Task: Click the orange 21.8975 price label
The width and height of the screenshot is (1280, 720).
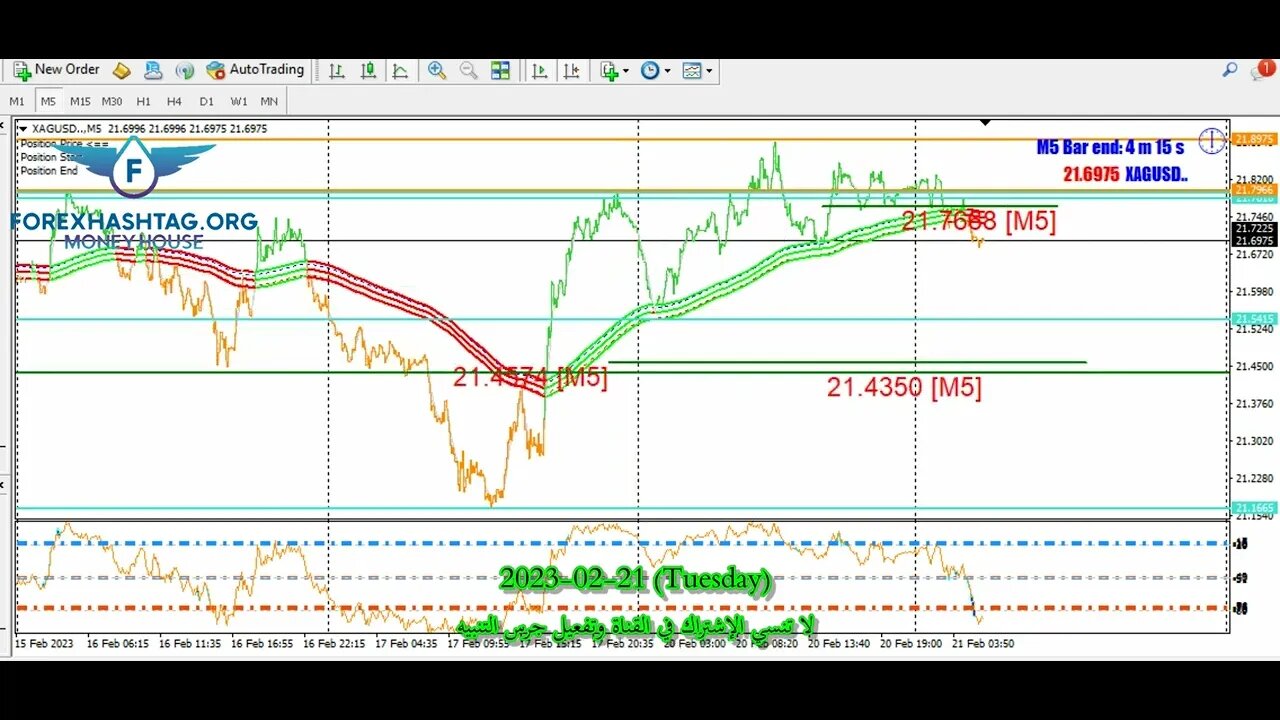Action: [1253, 139]
